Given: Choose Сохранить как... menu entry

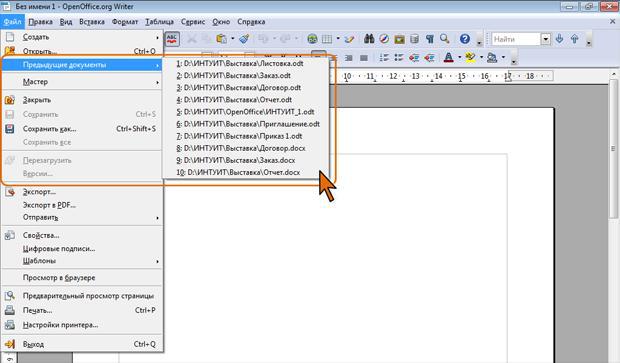Looking at the screenshot, I should 82,129.
